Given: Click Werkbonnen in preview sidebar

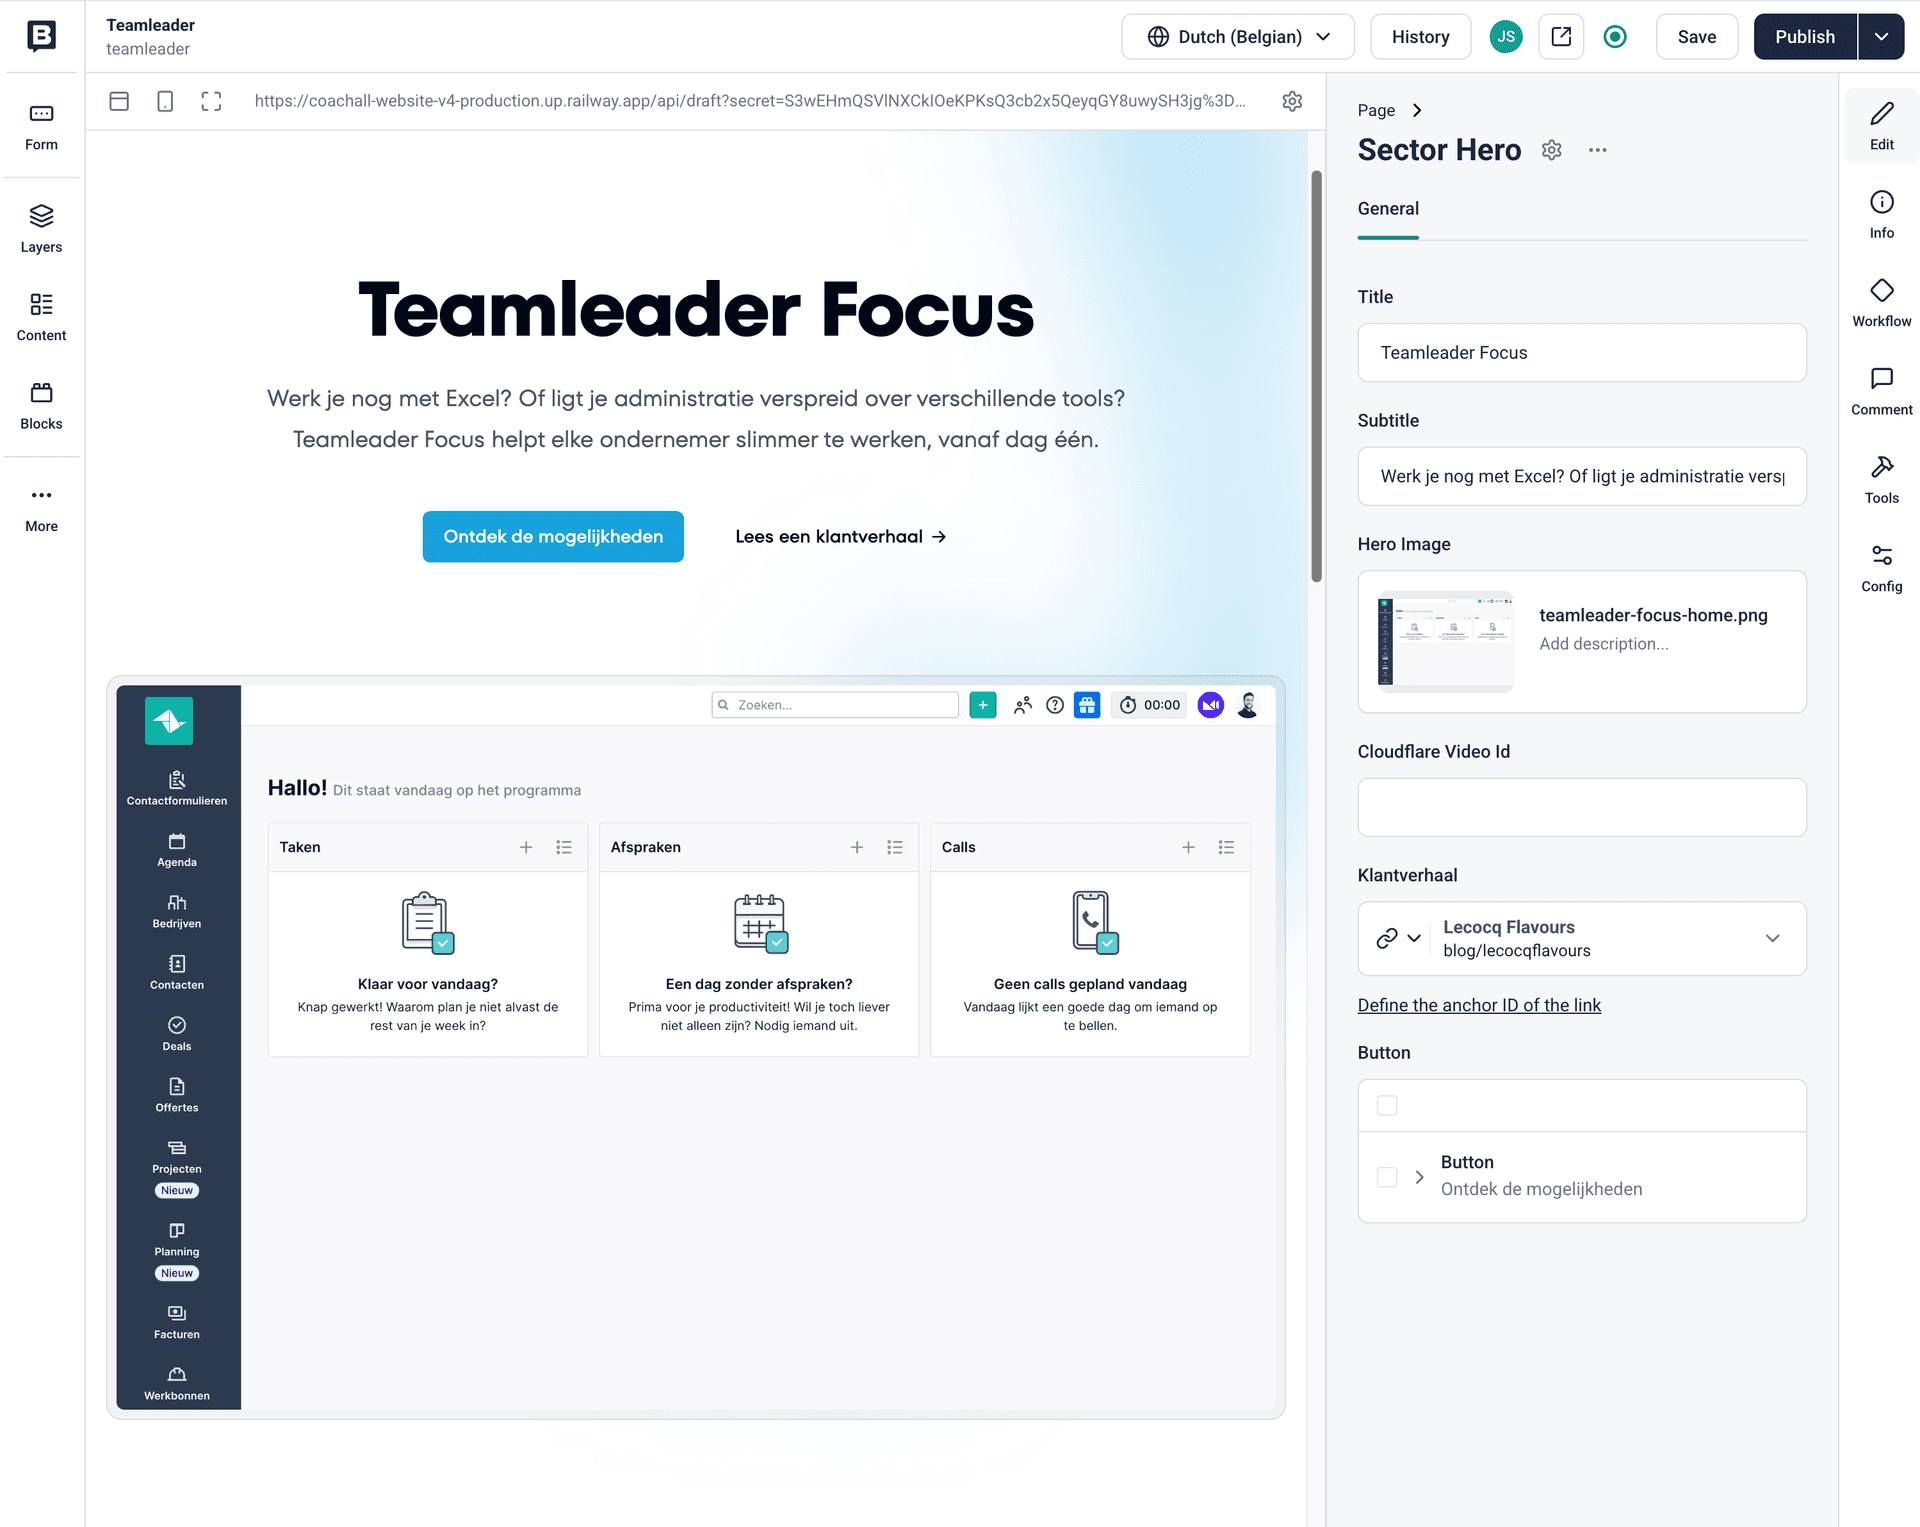Looking at the screenshot, I should tap(177, 1384).
